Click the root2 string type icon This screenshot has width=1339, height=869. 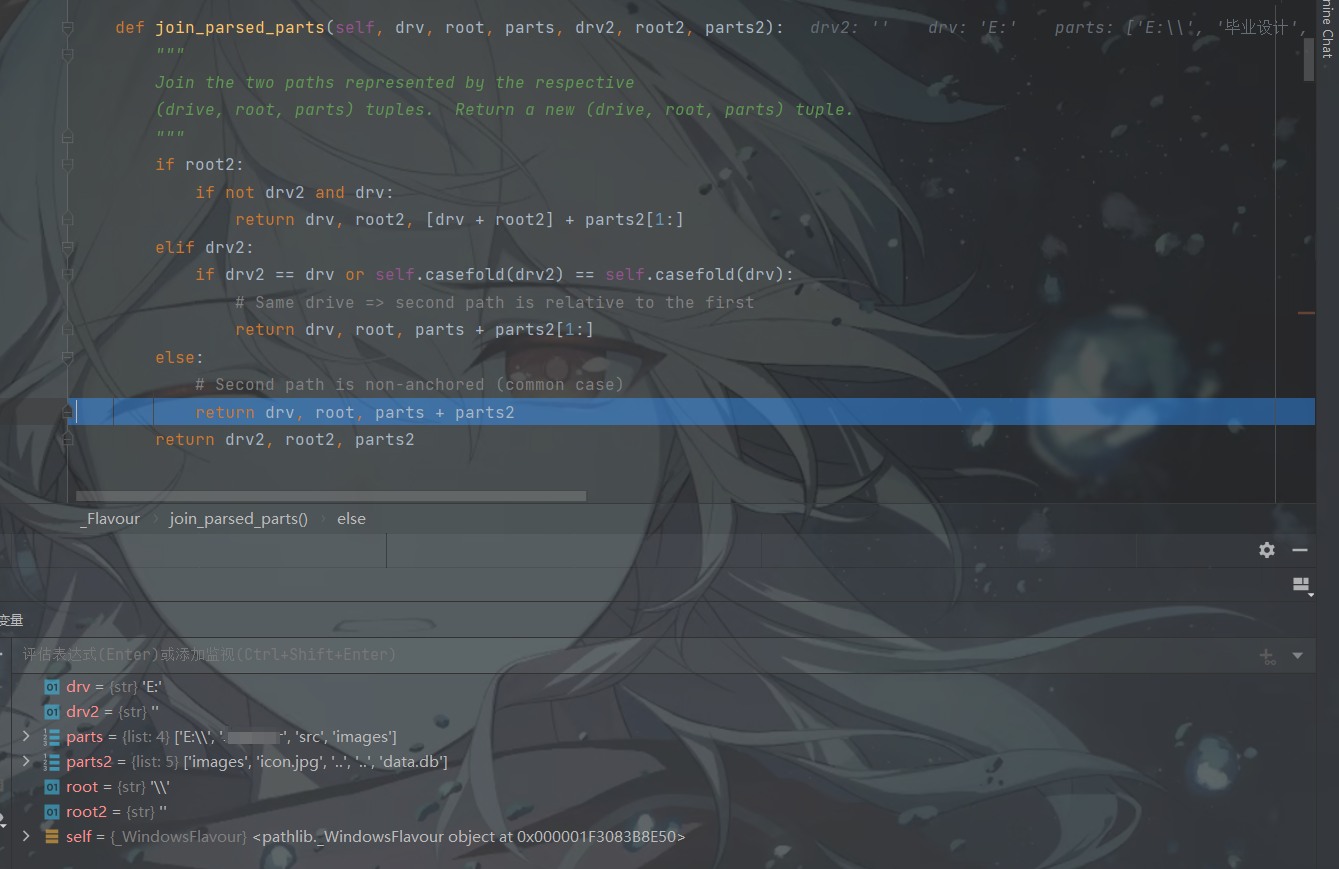pos(52,812)
